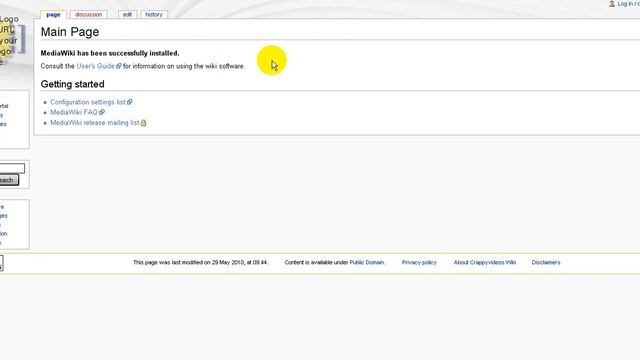Image resolution: width=640 pixels, height=360 pixels.
Task: Open the User's Guide link
Action: (95, 66)
